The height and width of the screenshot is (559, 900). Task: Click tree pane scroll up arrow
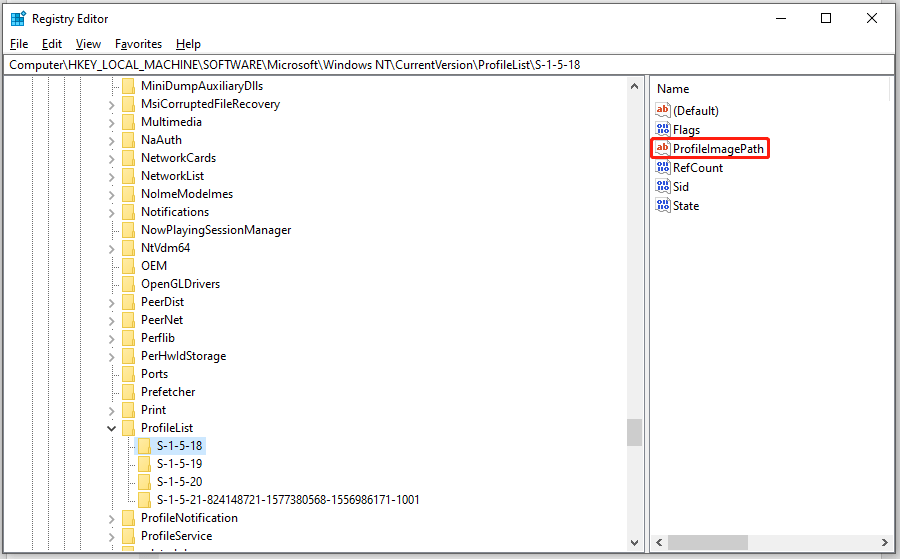634,86
